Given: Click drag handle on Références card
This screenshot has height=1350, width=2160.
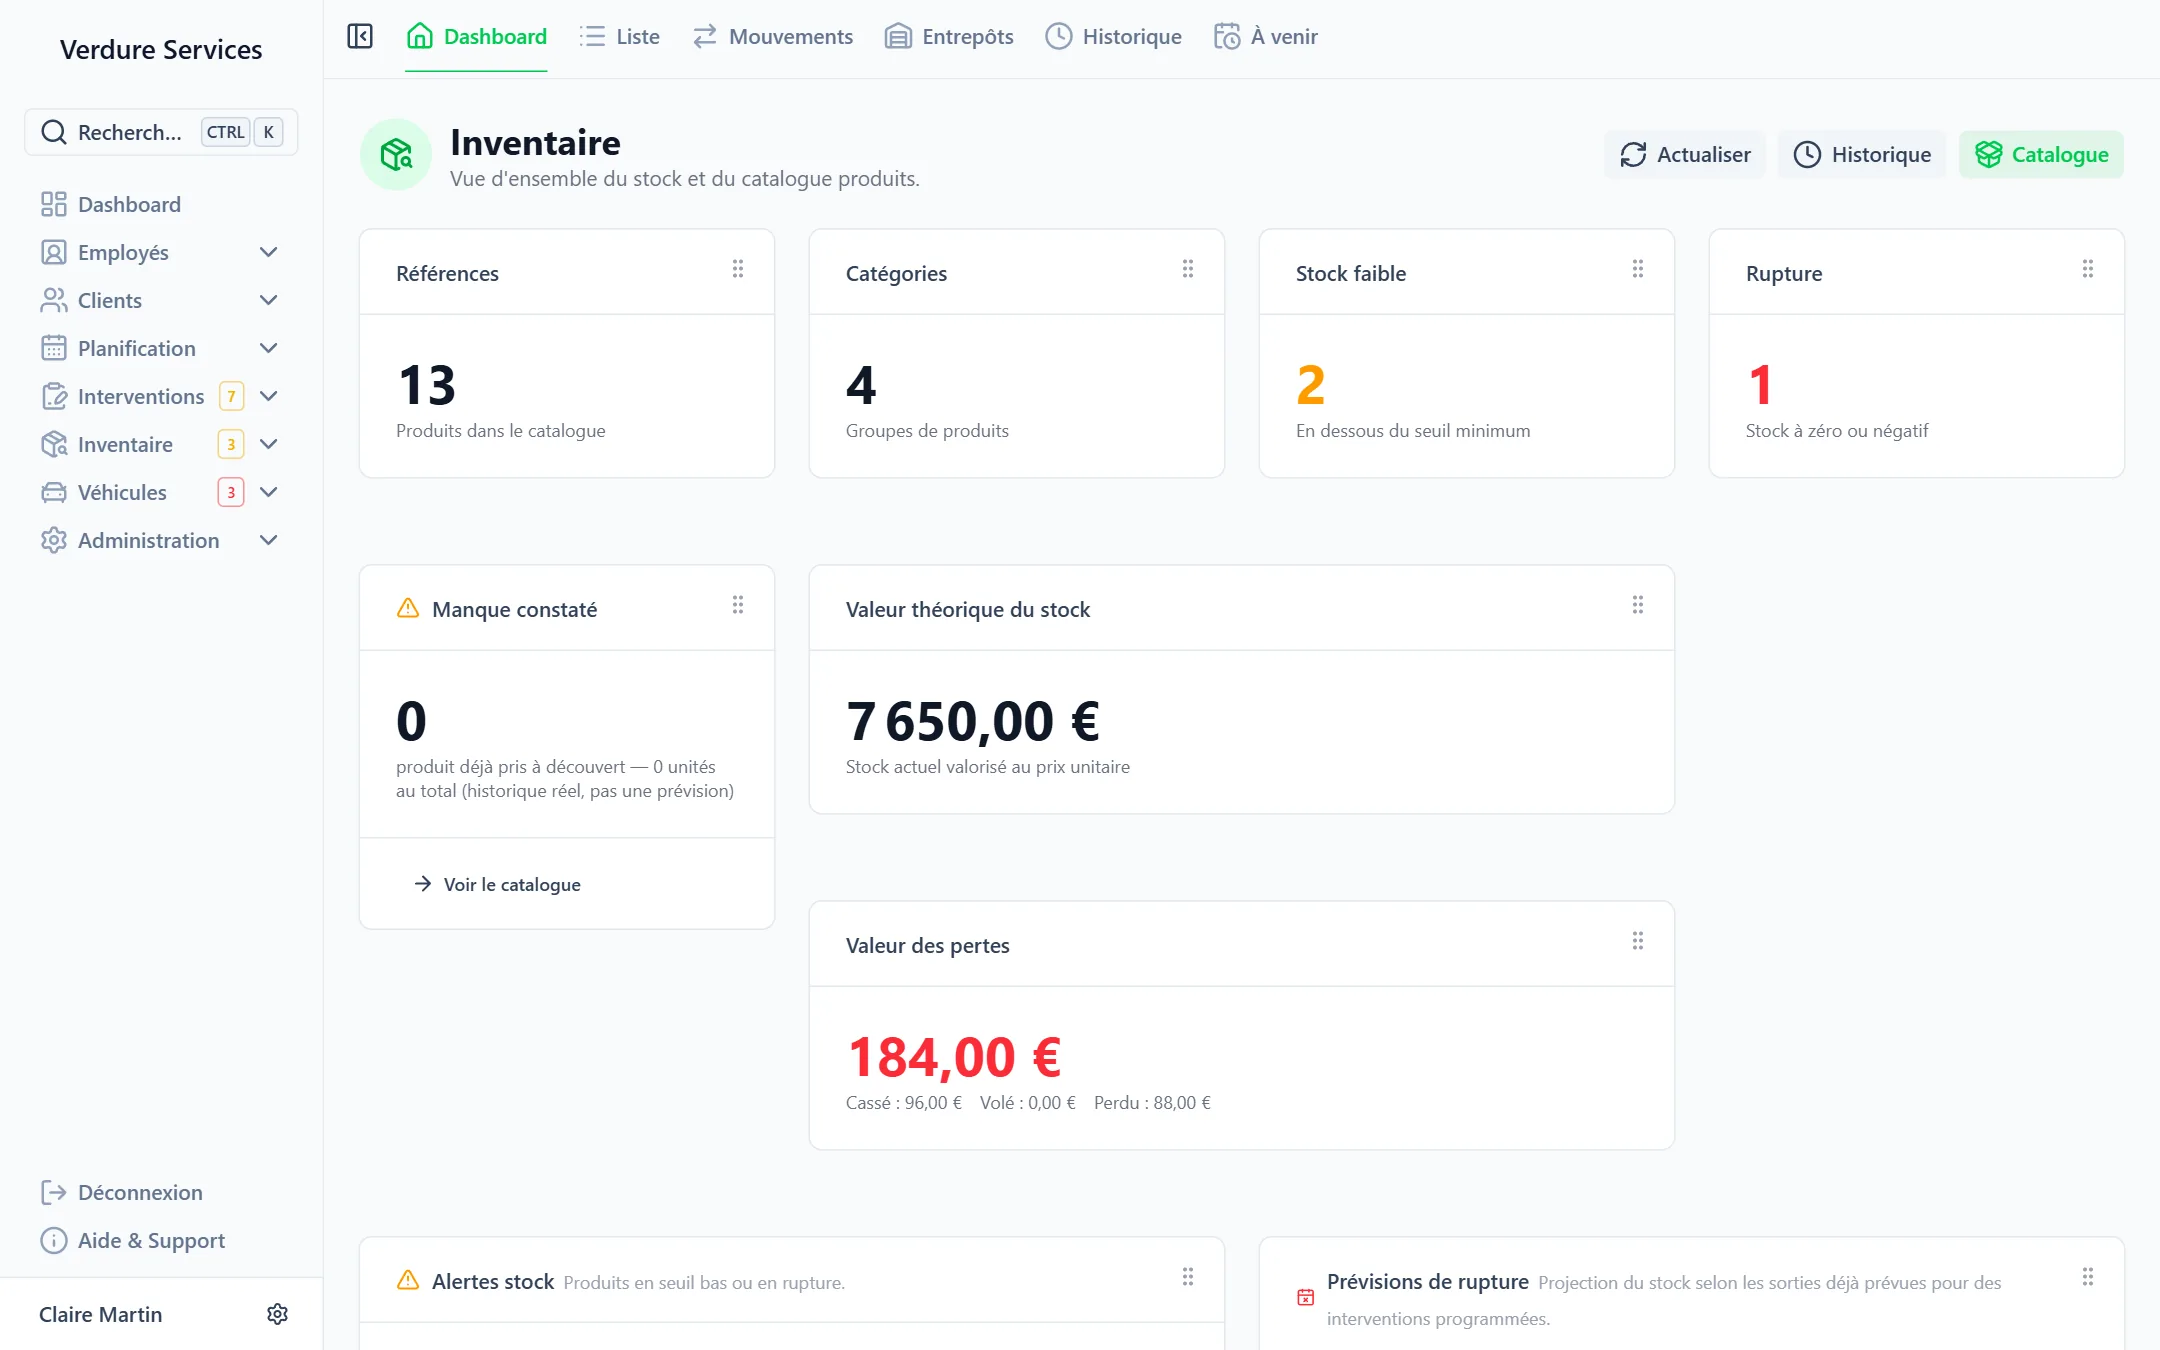Looking at the screenshot, I should (x=738, y=269).
